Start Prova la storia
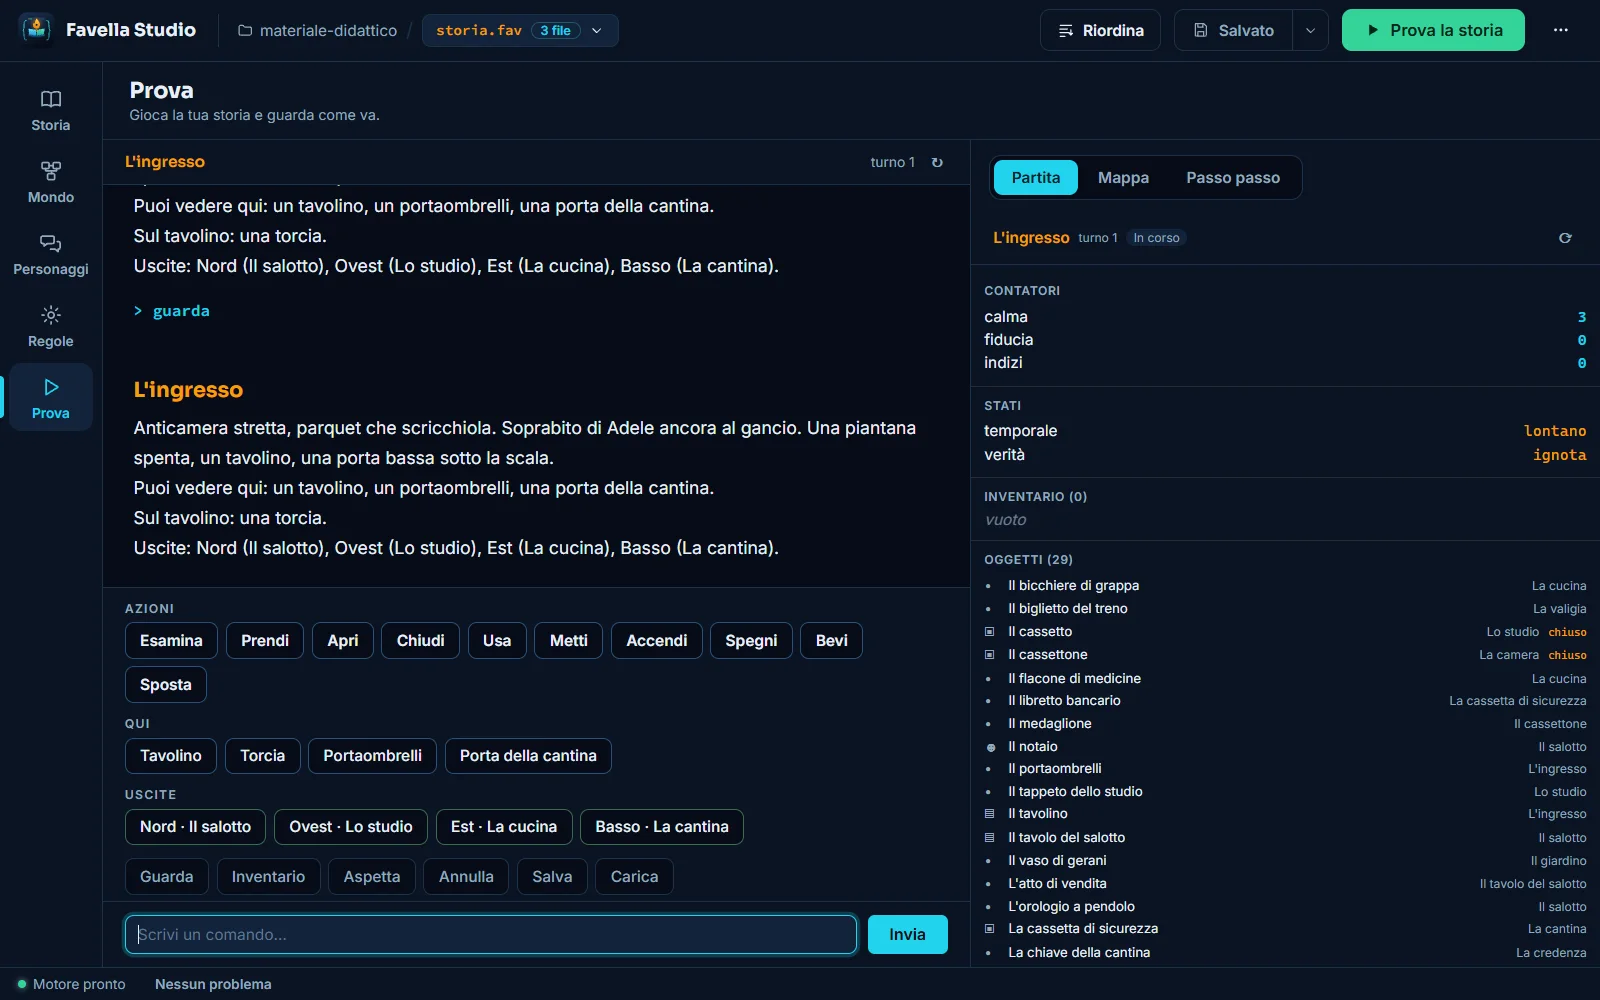Image resolution: width=1600 pixels, height=1000 pixels. 1433,30
